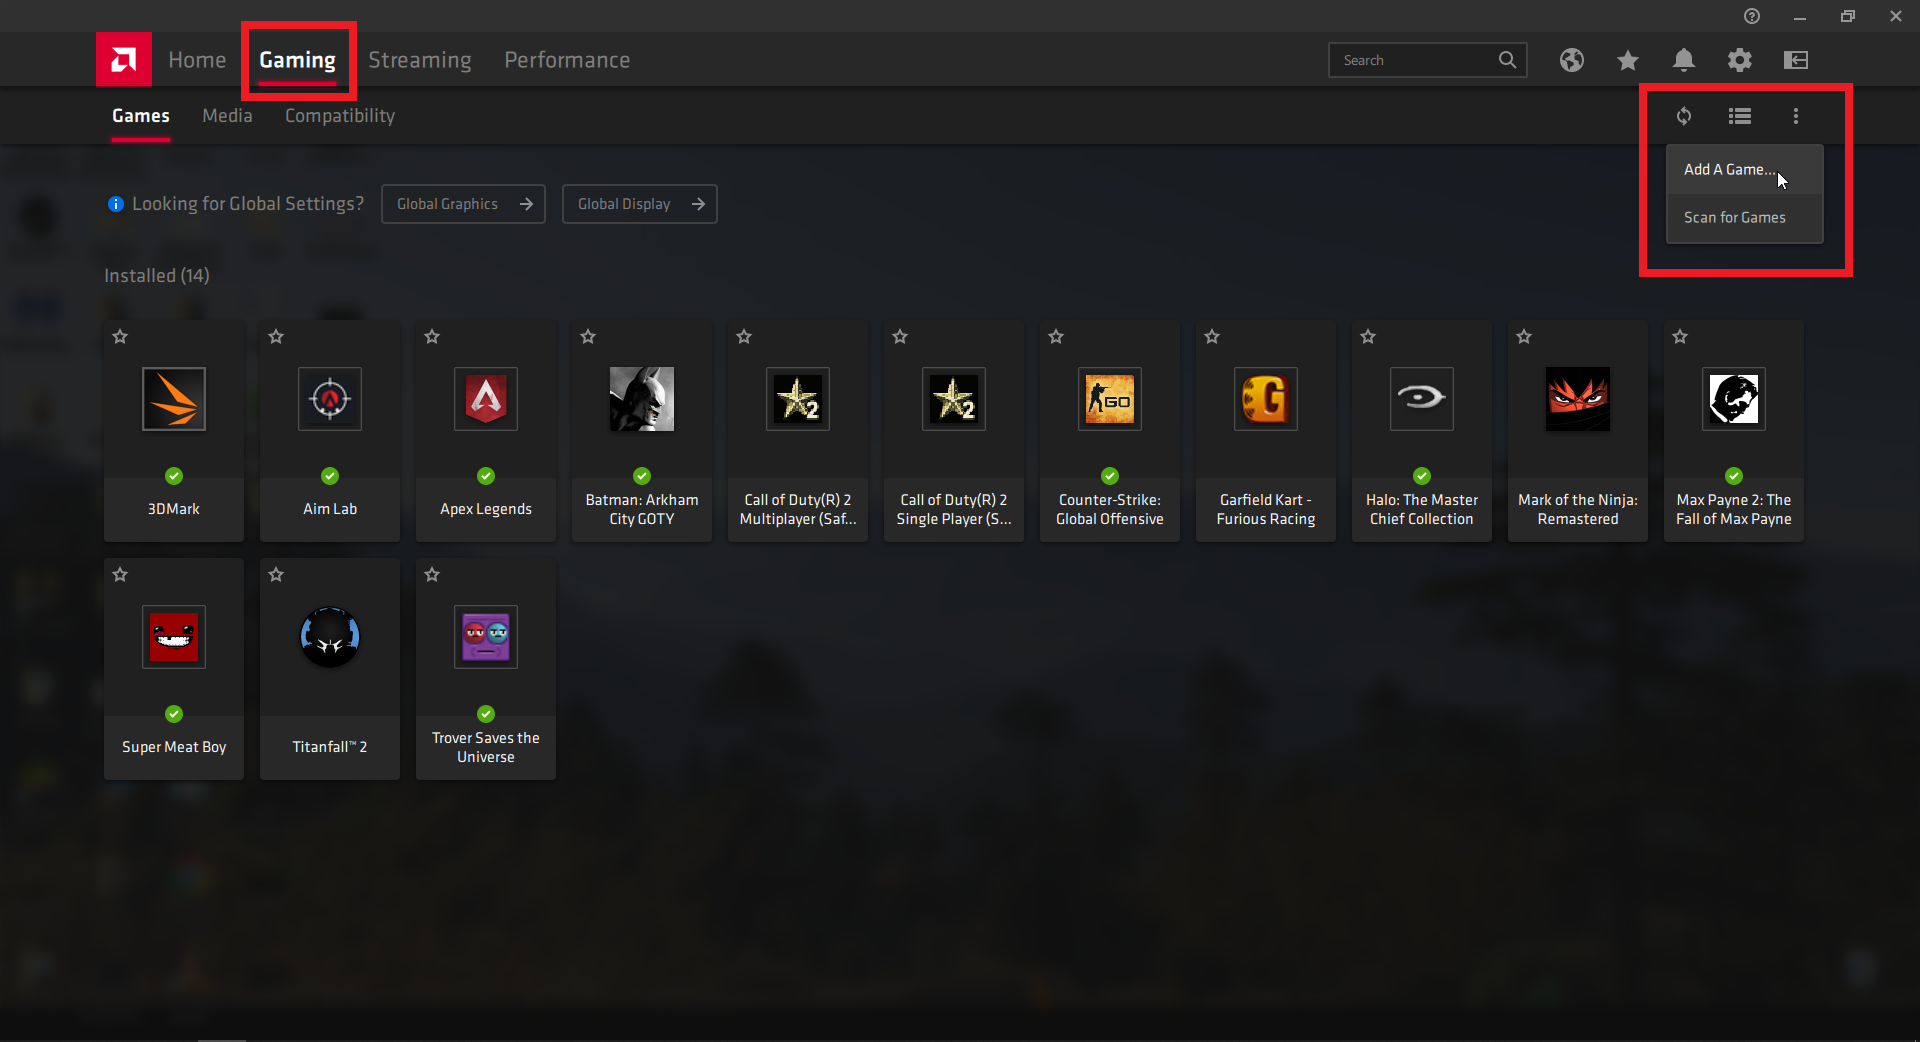Toggle favorite star on Counter-Strike: Global Offensive
Viewport: 1920px width, 1042px height.
point(1056,337)
